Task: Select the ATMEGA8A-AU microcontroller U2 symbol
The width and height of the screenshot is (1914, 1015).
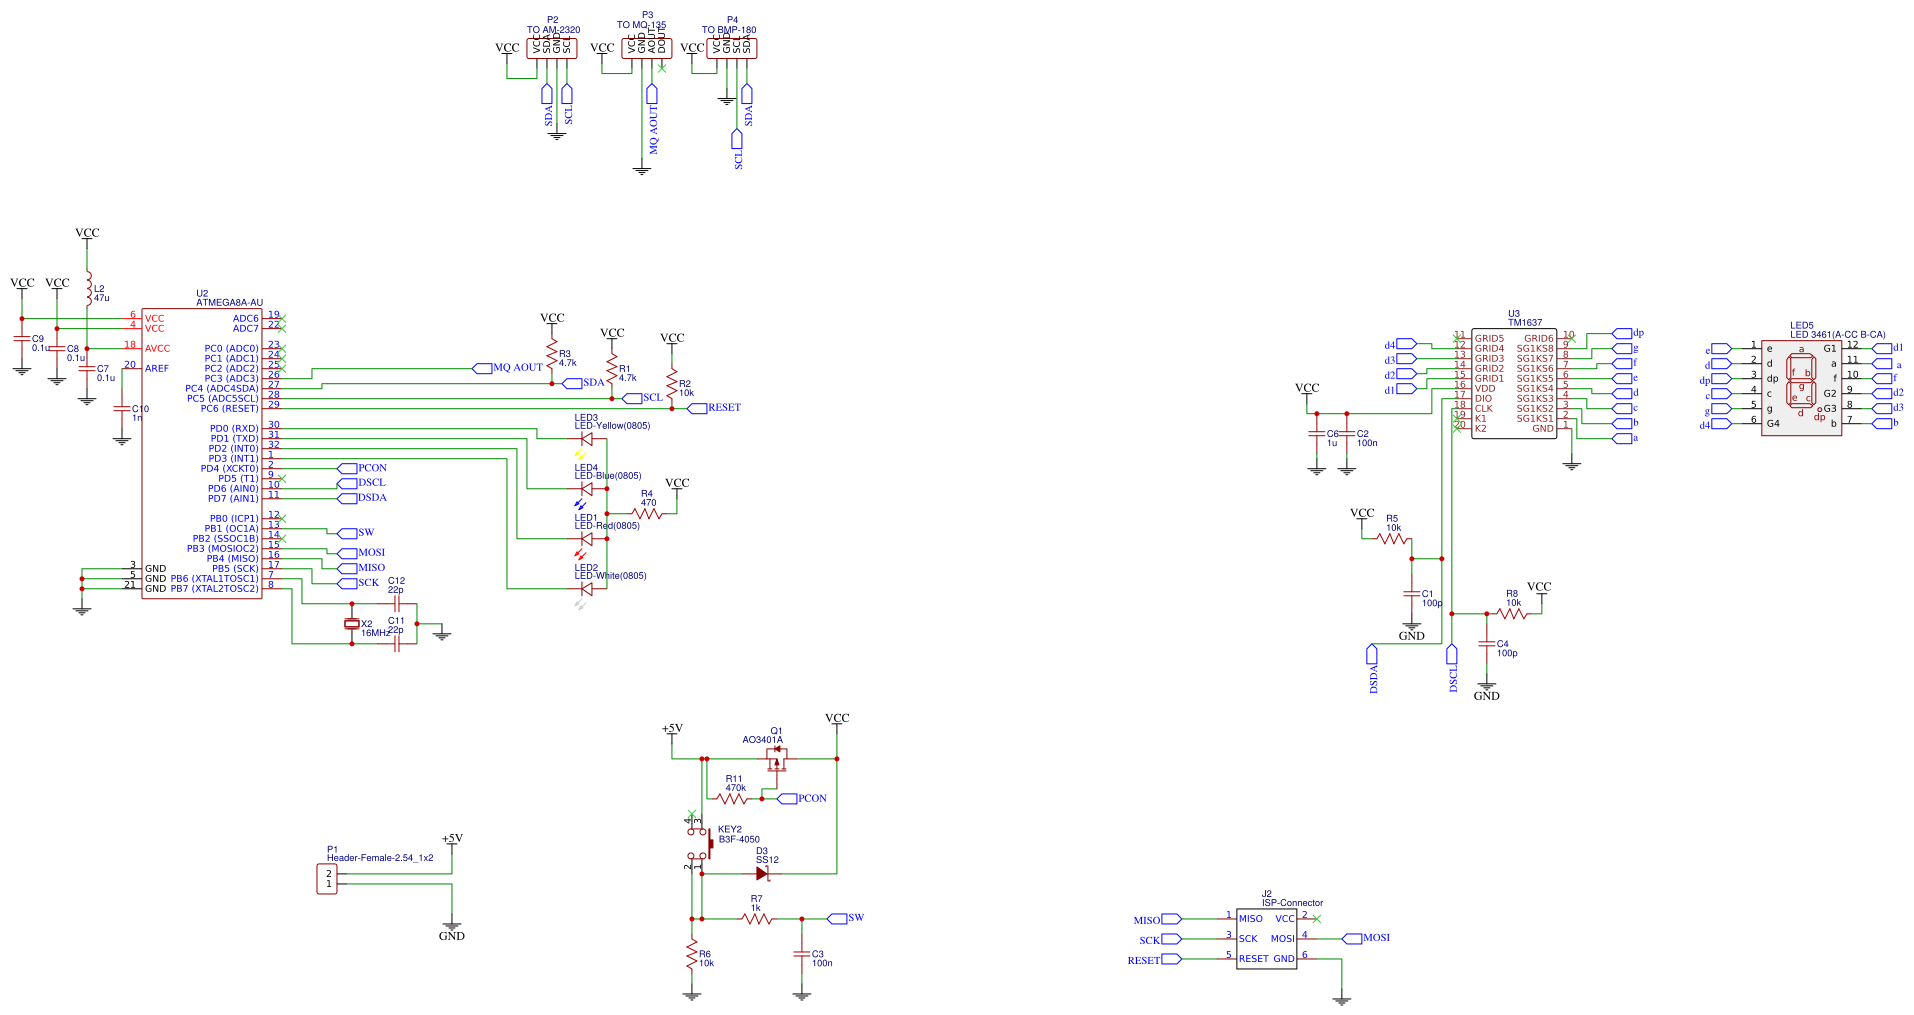Action: [x=200, y=453]
